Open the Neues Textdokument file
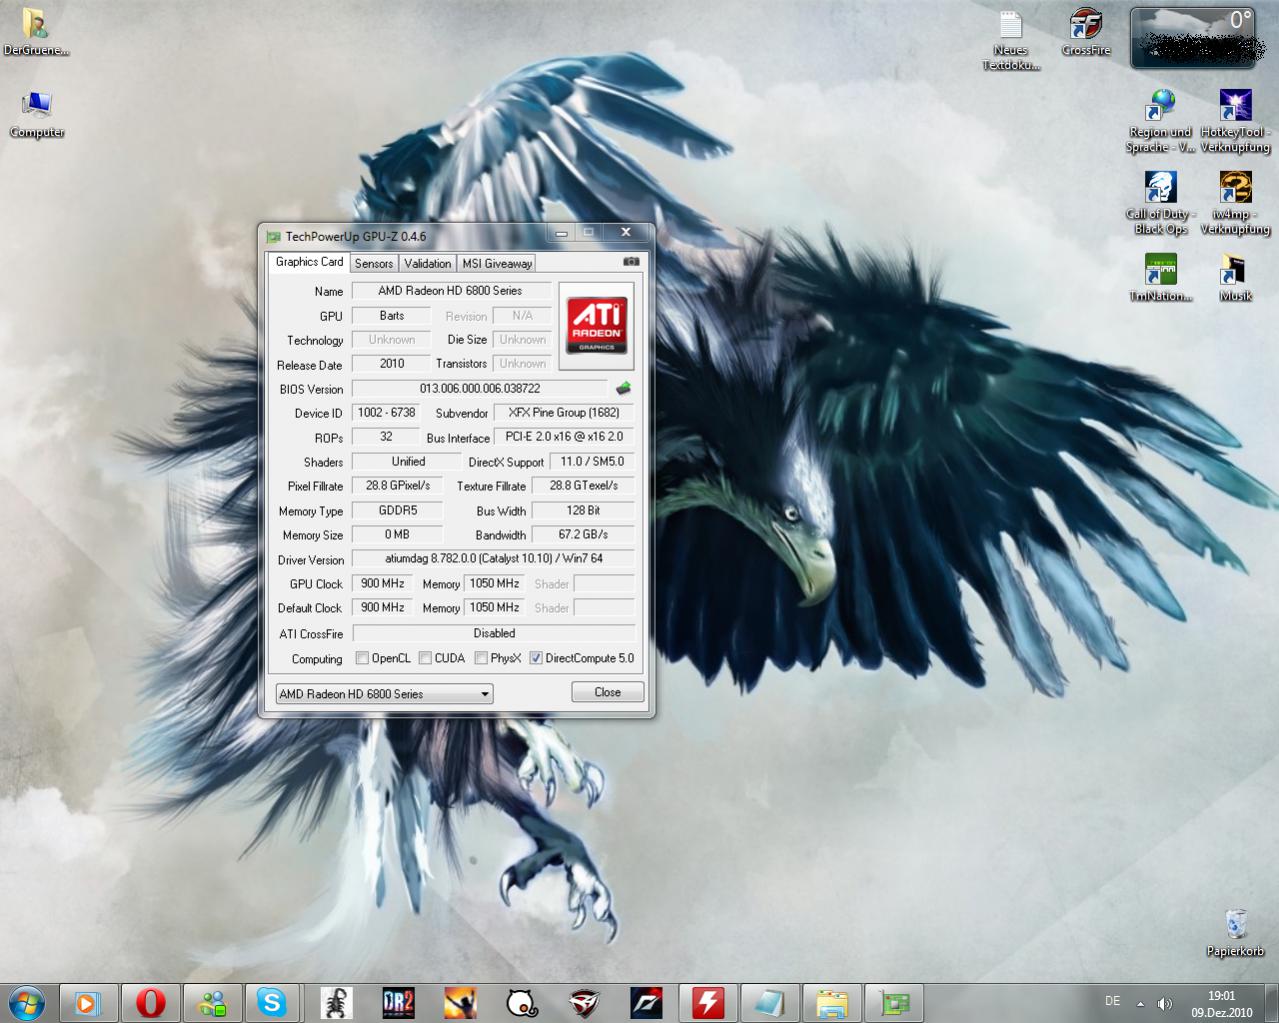This screenshot has height=1023, width=1279. click(1010, 40)
